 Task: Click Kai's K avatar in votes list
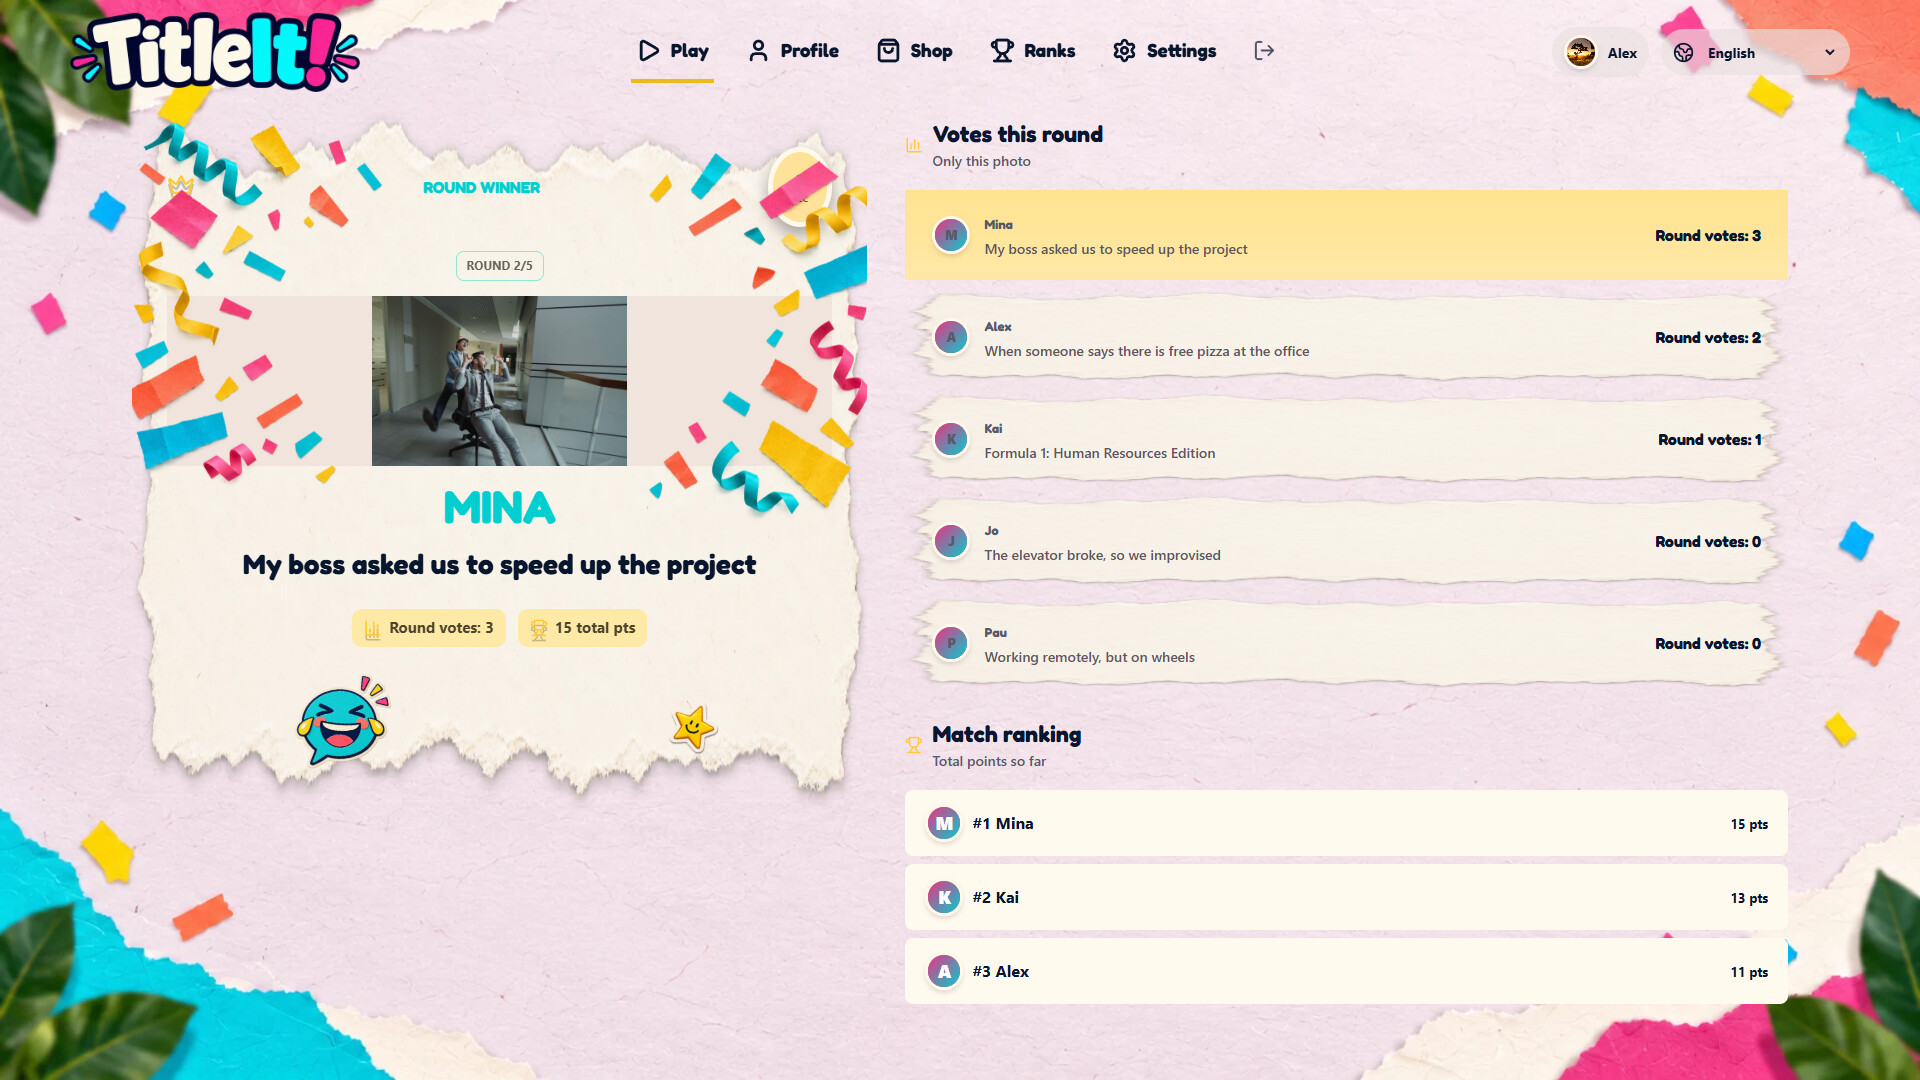pos(951,440)
